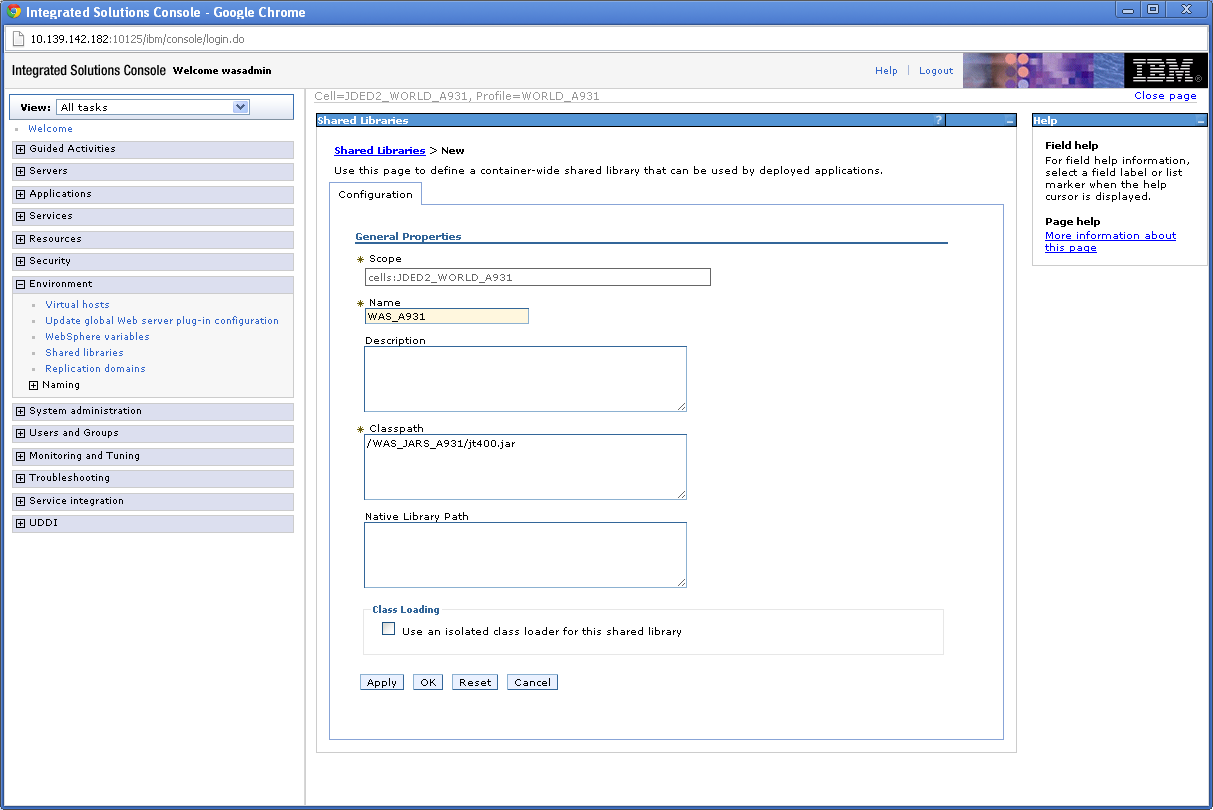Expand the Security section
This screenshot has width=1213, height=810.
[21, 261]
